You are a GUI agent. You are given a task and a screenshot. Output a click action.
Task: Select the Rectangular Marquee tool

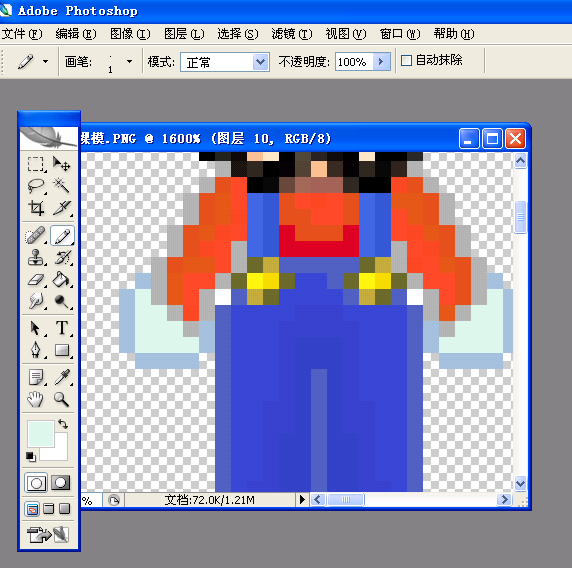tap(36, 164)
